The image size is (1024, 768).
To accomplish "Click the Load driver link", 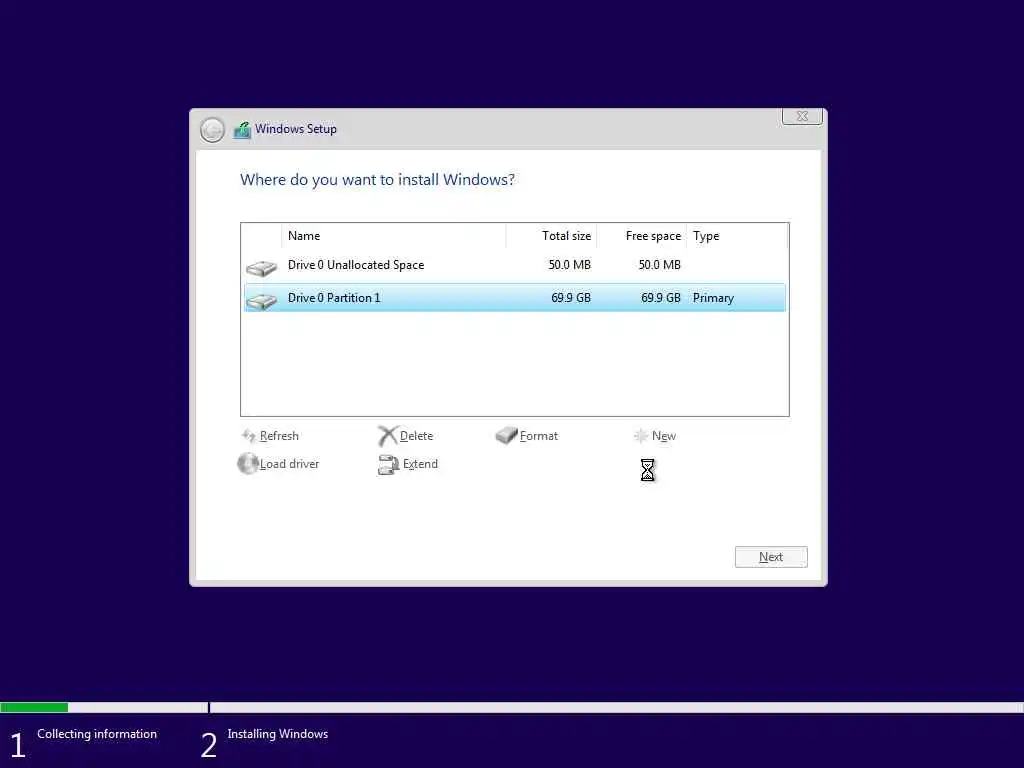I will point(289,464).
